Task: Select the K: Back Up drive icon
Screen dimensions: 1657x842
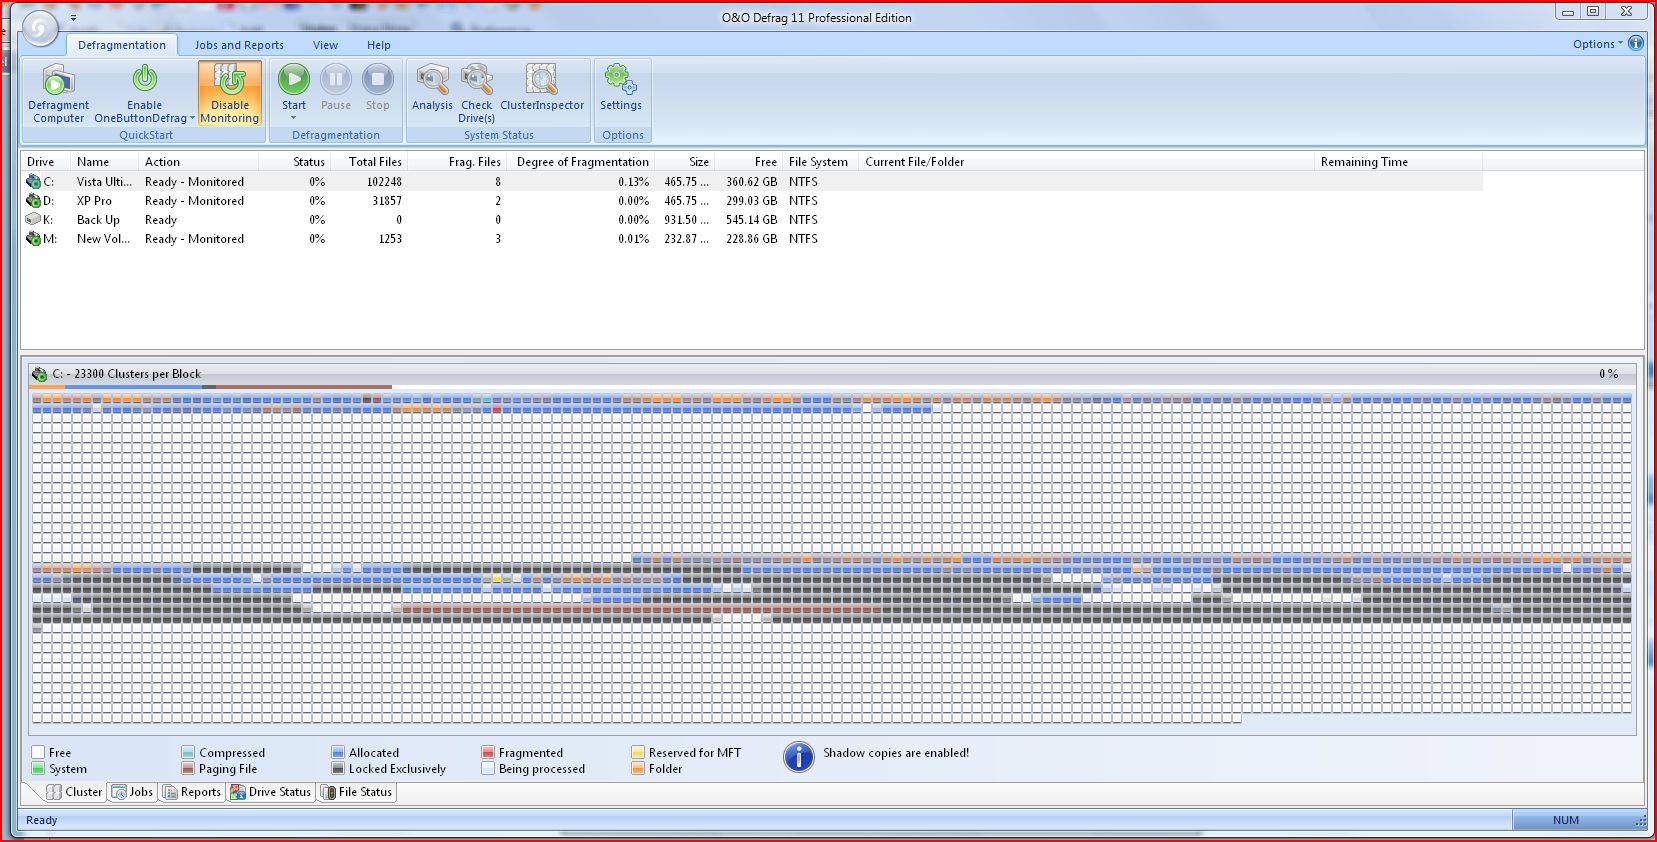Action: click(33, 220)
